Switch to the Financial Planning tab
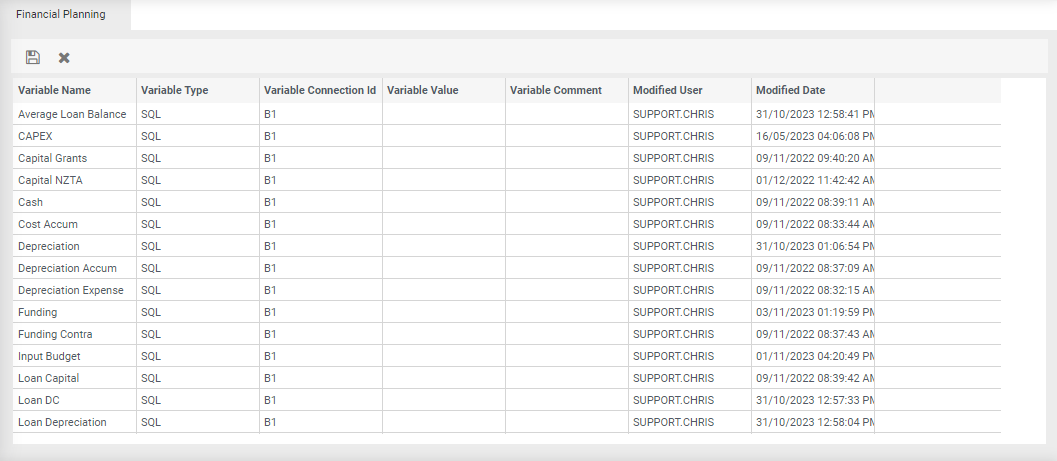This screenshot has height=461, width=1057. (61, 15)
